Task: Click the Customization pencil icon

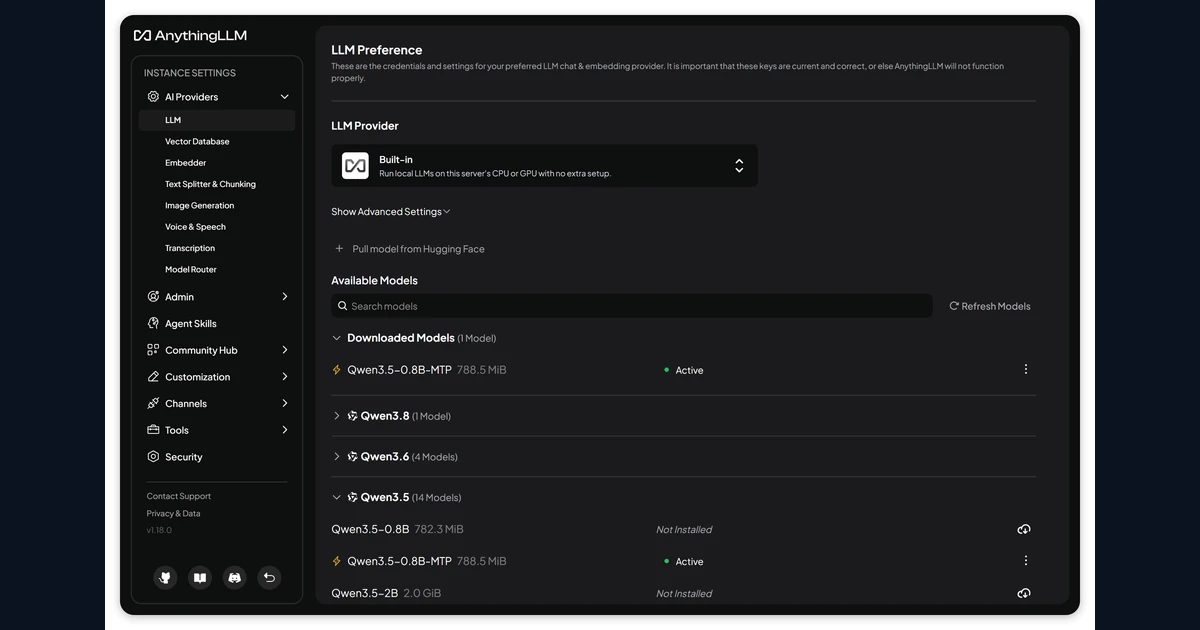Action: pyautogui.click(x=153, y=377)
